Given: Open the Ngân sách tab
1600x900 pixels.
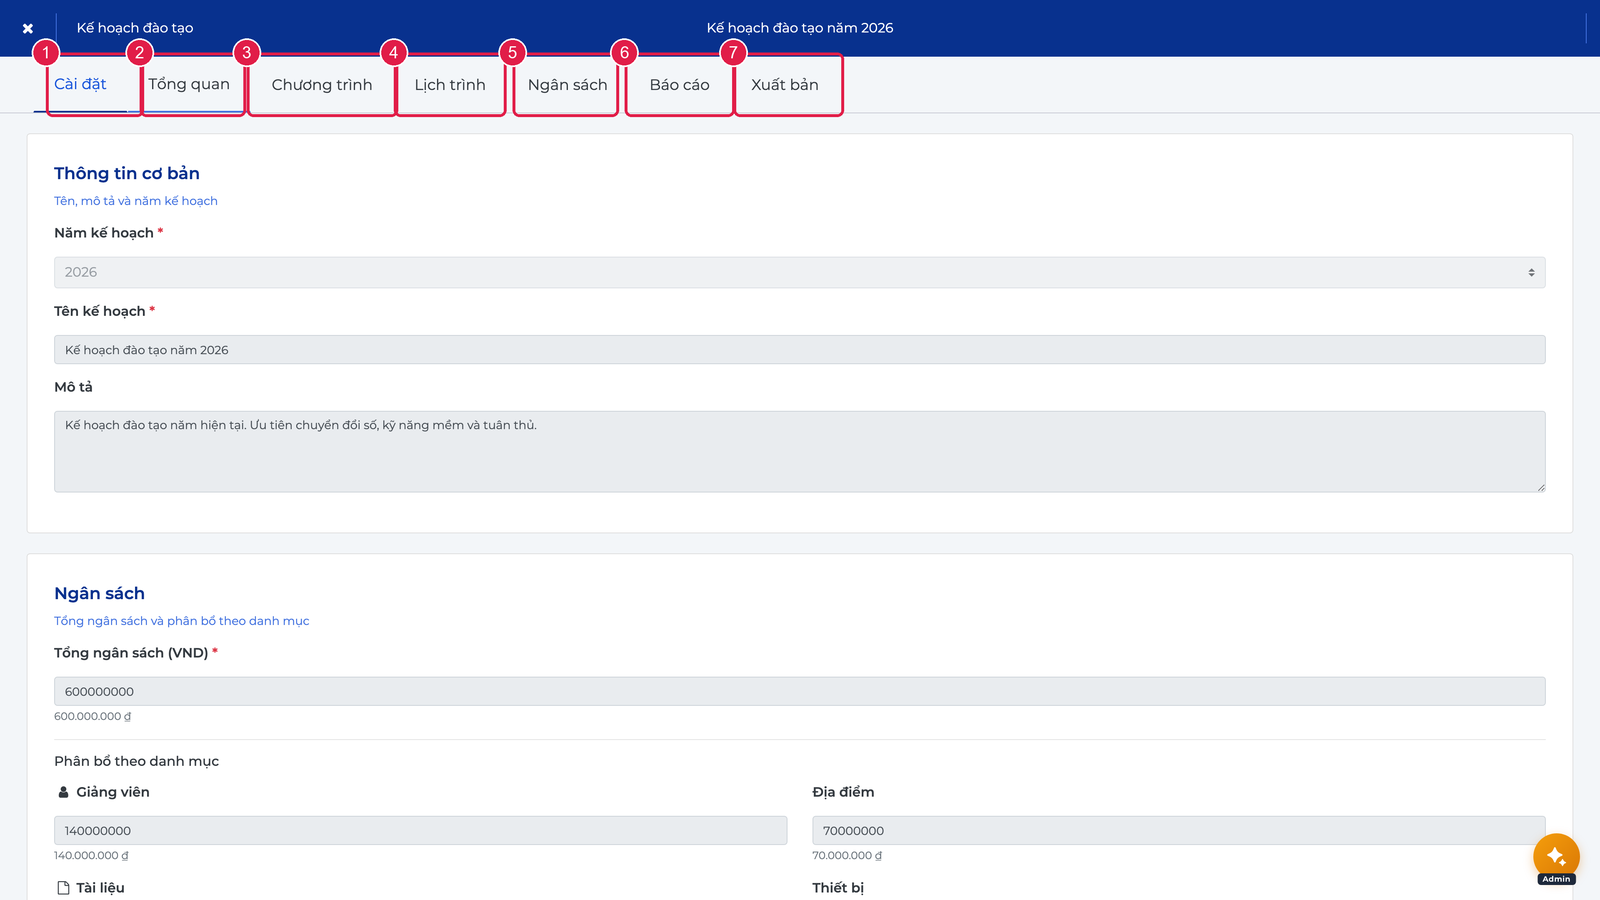Looking at the screenshot, I should (x=567, y=85).
